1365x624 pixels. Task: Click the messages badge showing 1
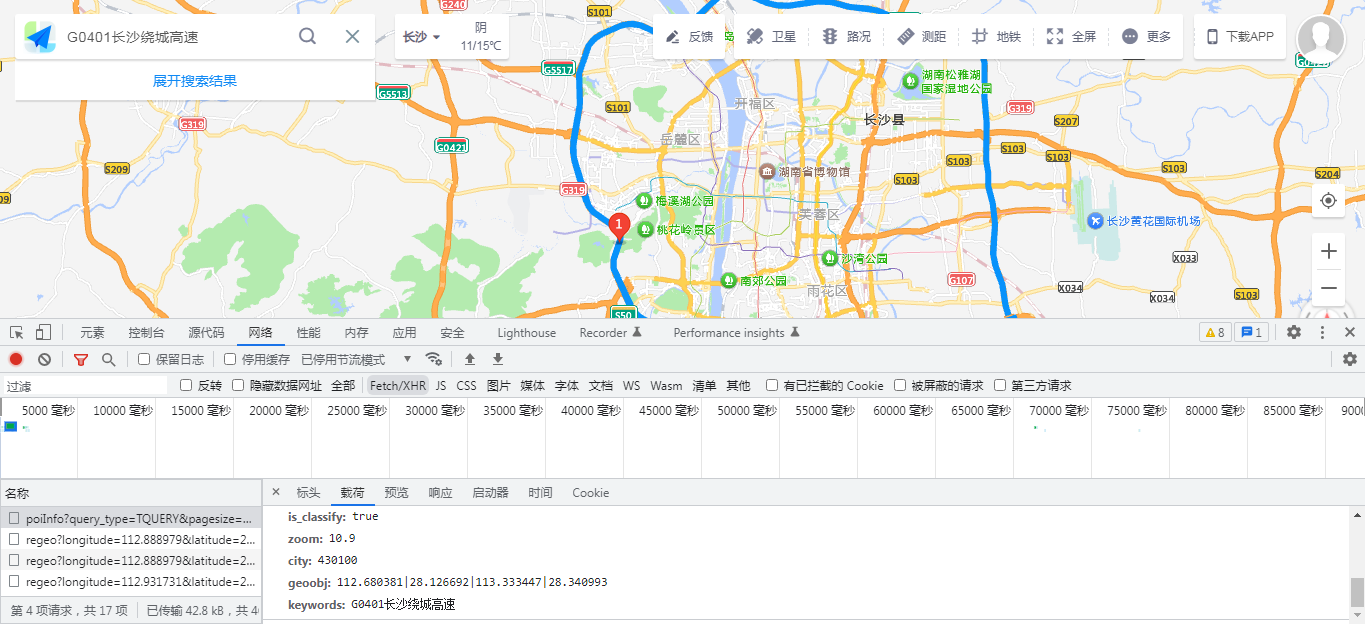click(x=1251, y=332)
